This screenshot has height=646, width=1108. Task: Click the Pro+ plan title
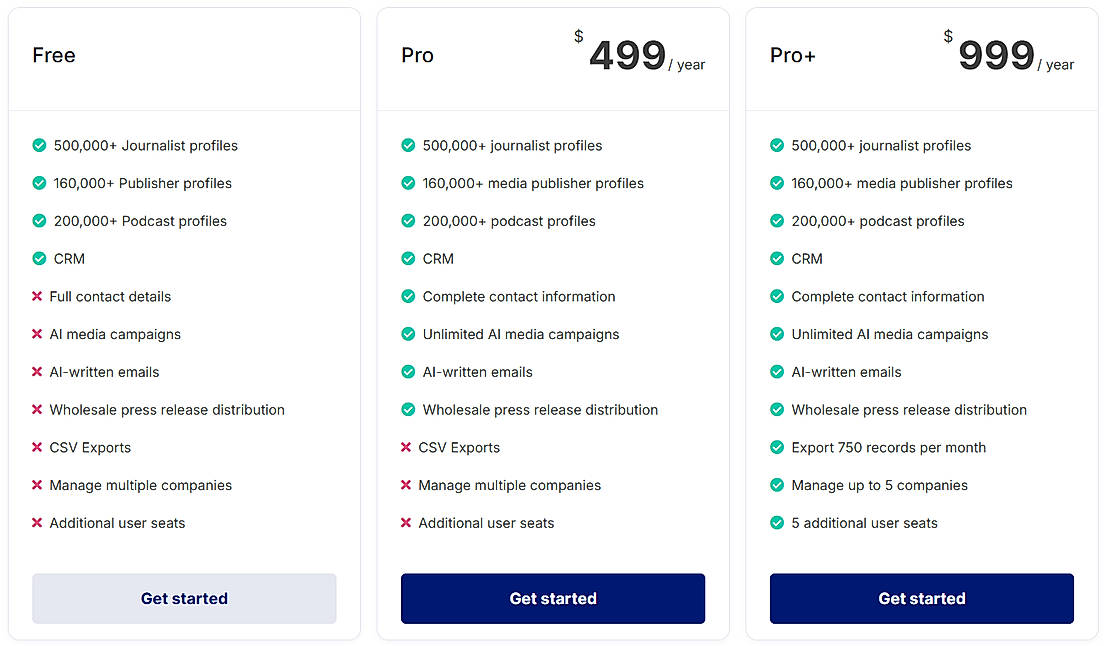tap(793, 56)
